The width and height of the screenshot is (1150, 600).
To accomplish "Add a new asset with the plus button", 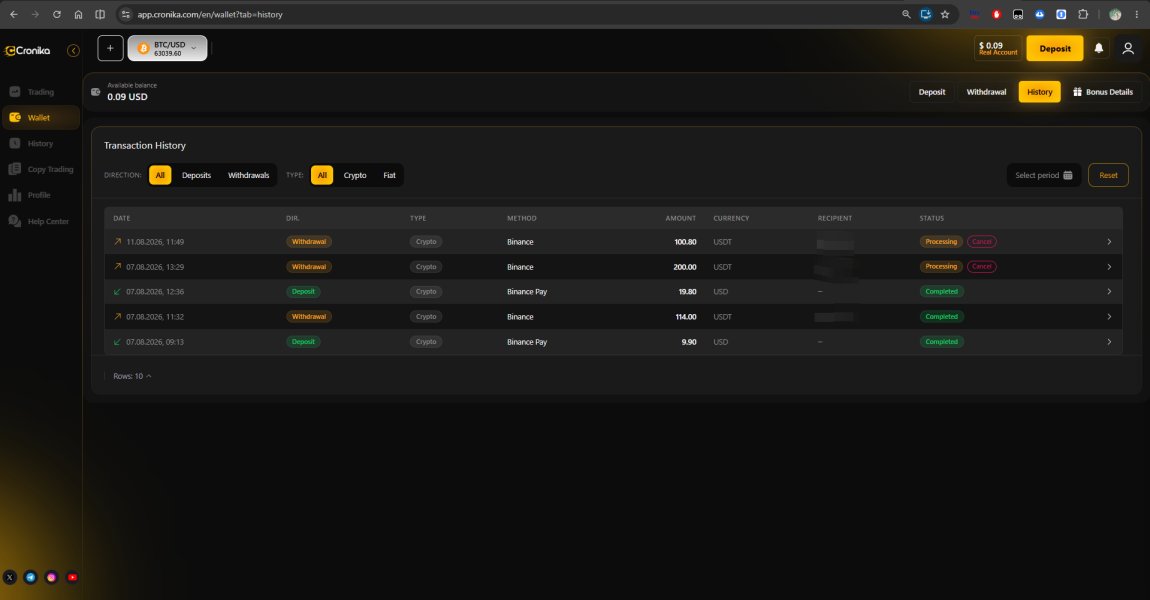I will [110, 48].
